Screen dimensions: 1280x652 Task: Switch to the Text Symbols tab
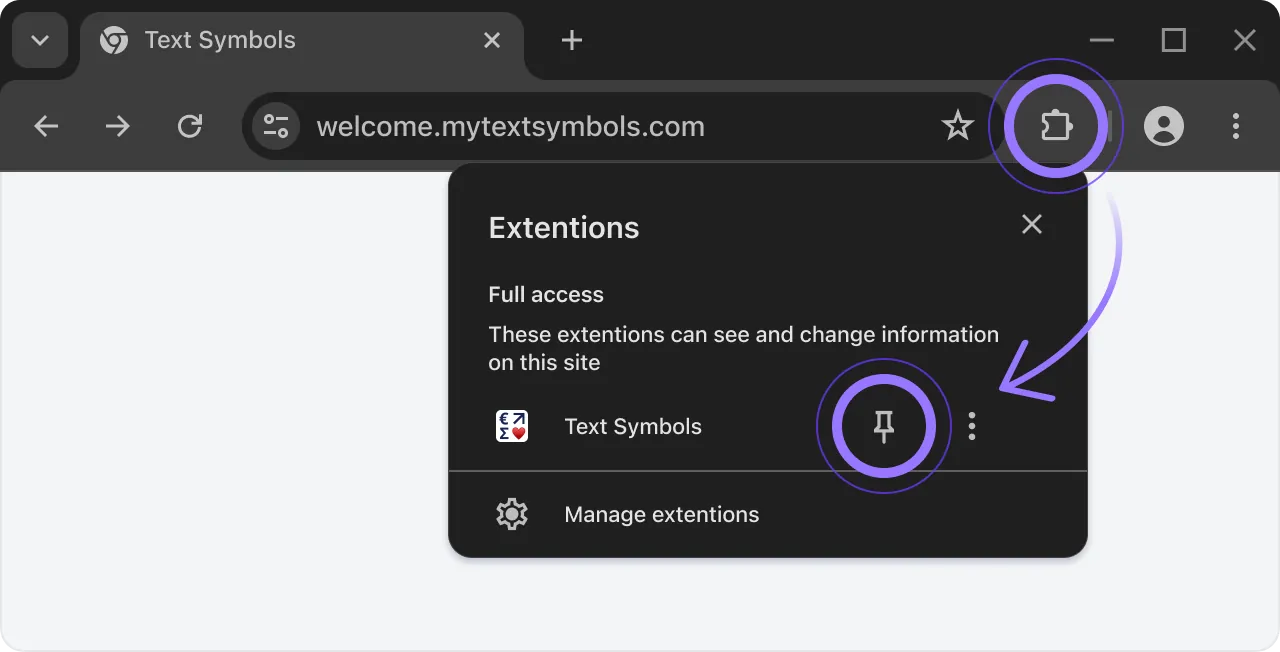pyautogui.click(x=220, y=40)
